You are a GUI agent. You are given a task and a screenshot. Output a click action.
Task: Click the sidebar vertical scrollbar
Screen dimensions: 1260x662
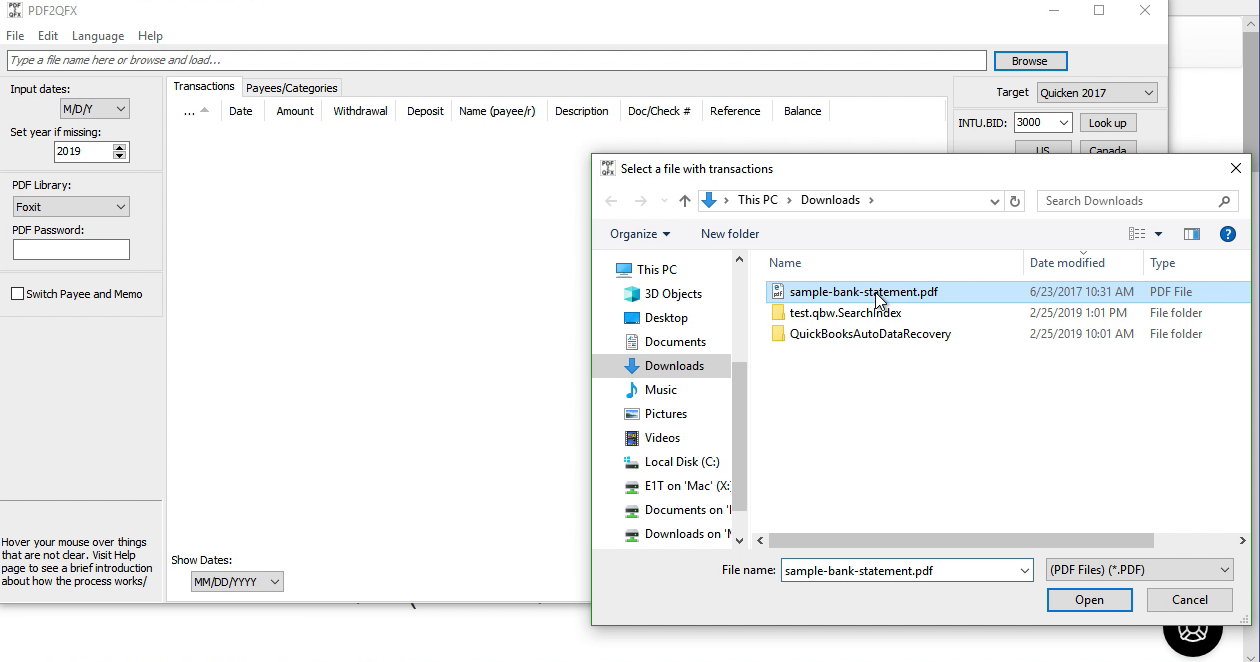(x=740, y=436)
